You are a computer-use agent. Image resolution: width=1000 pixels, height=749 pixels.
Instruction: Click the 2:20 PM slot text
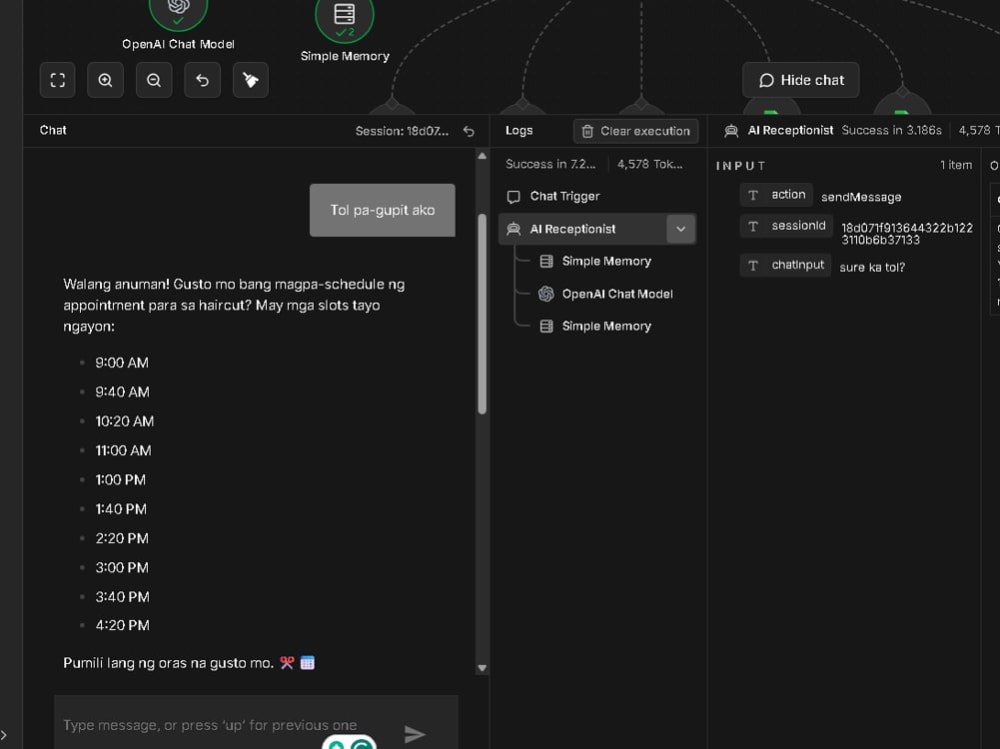(x=122, y=539)
